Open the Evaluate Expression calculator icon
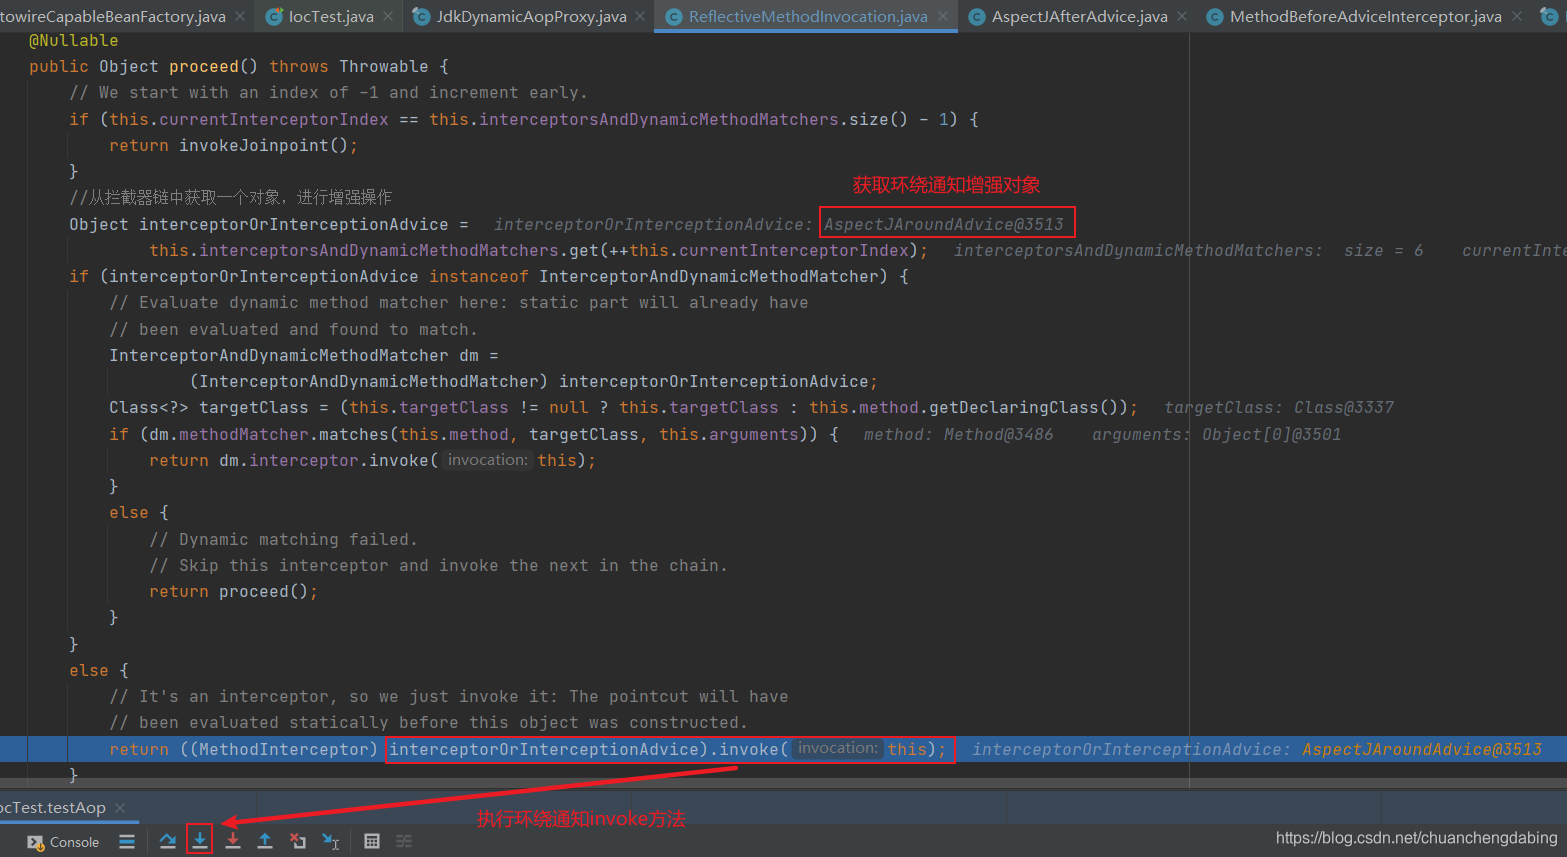This screenshot has width=1567, height=857. 372,841
